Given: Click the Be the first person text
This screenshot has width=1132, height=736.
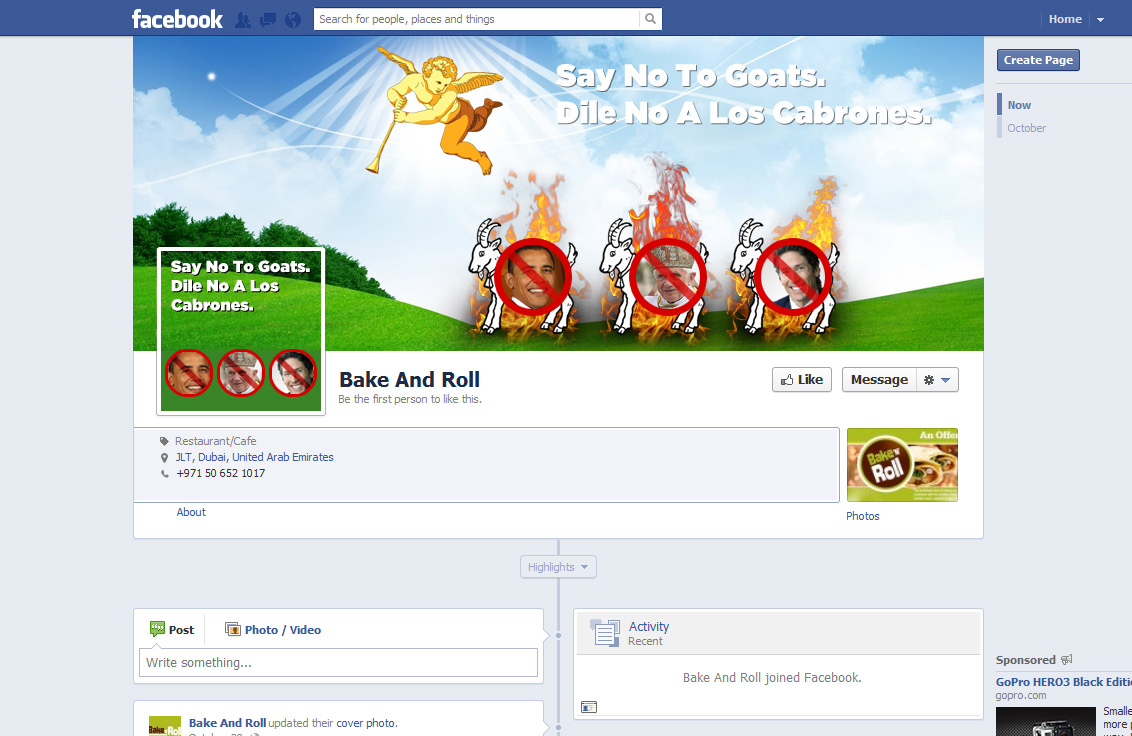Looking at the screenshot, I should point(409,399).
